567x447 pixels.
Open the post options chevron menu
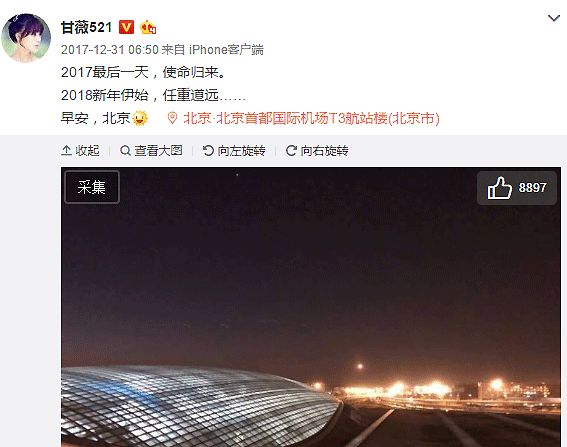tap(554, 17)
